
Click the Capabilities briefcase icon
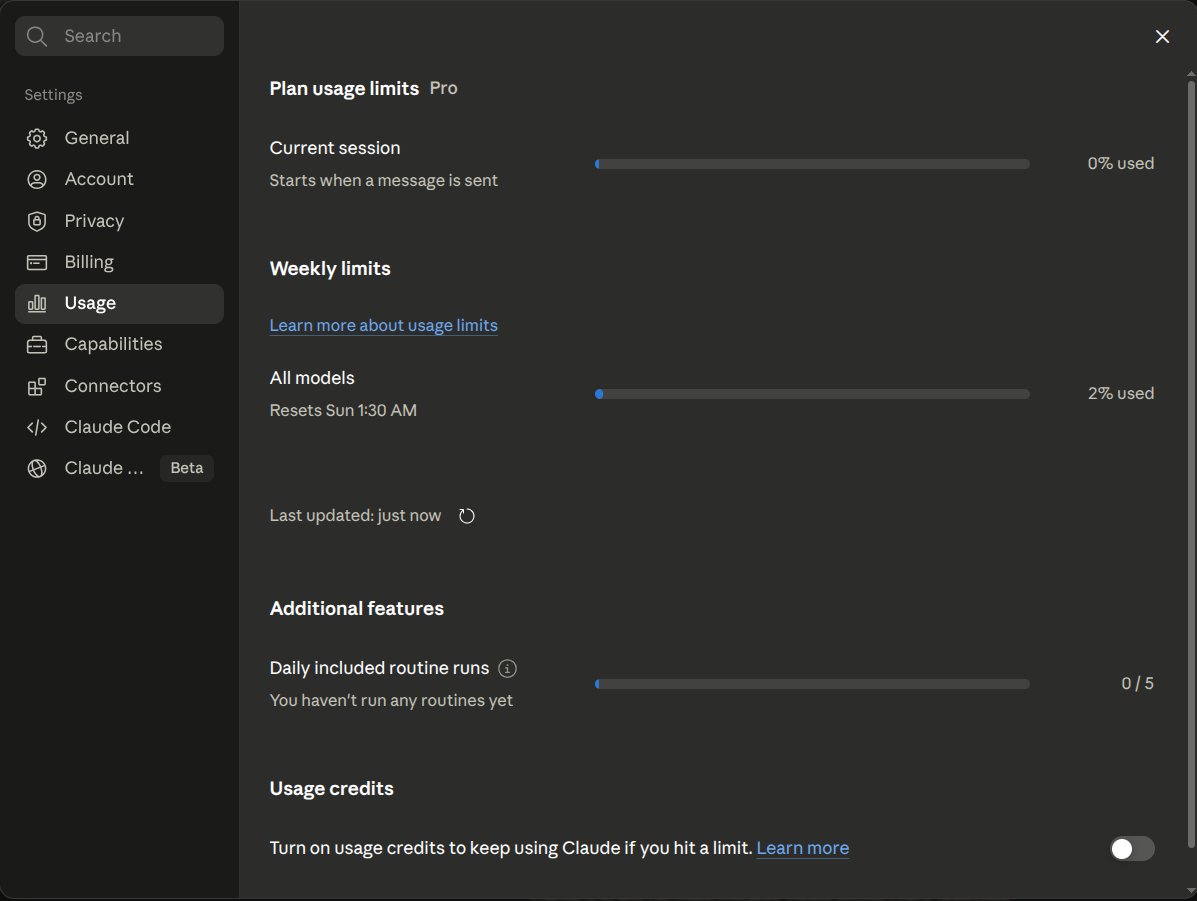tap(37, 345)
